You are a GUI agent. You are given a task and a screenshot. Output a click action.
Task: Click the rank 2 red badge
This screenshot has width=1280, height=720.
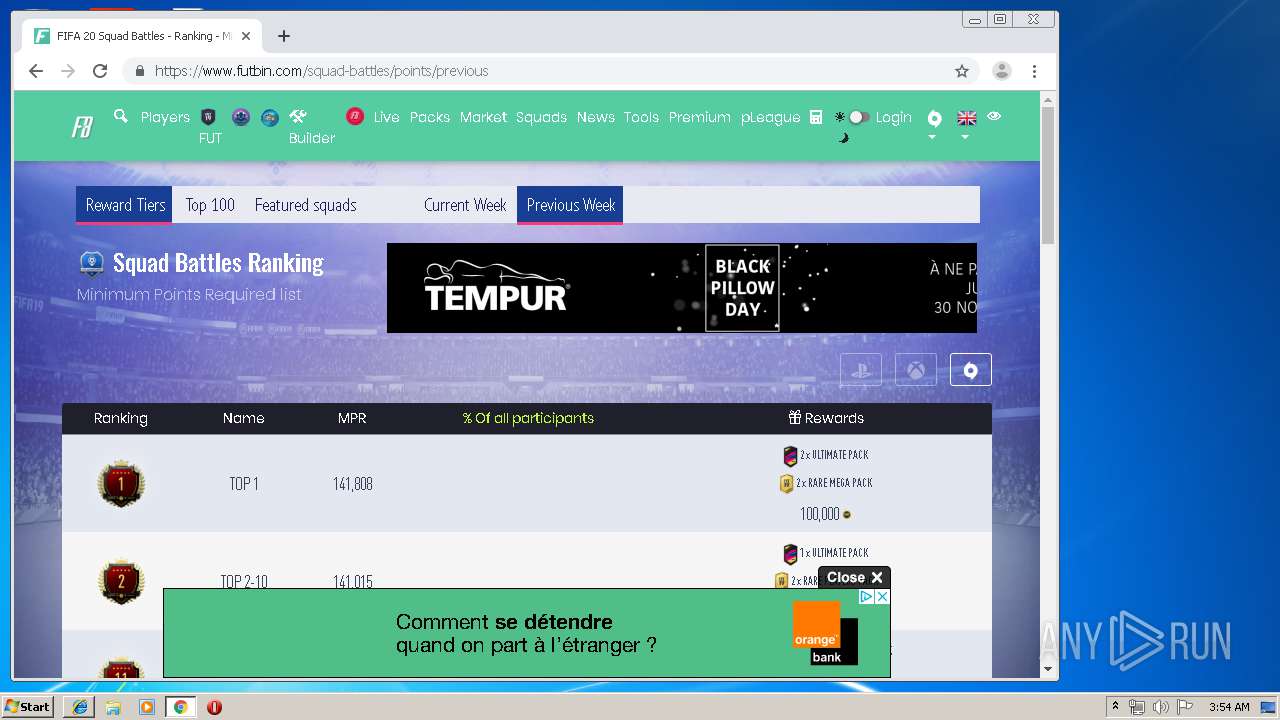(121, 582)
